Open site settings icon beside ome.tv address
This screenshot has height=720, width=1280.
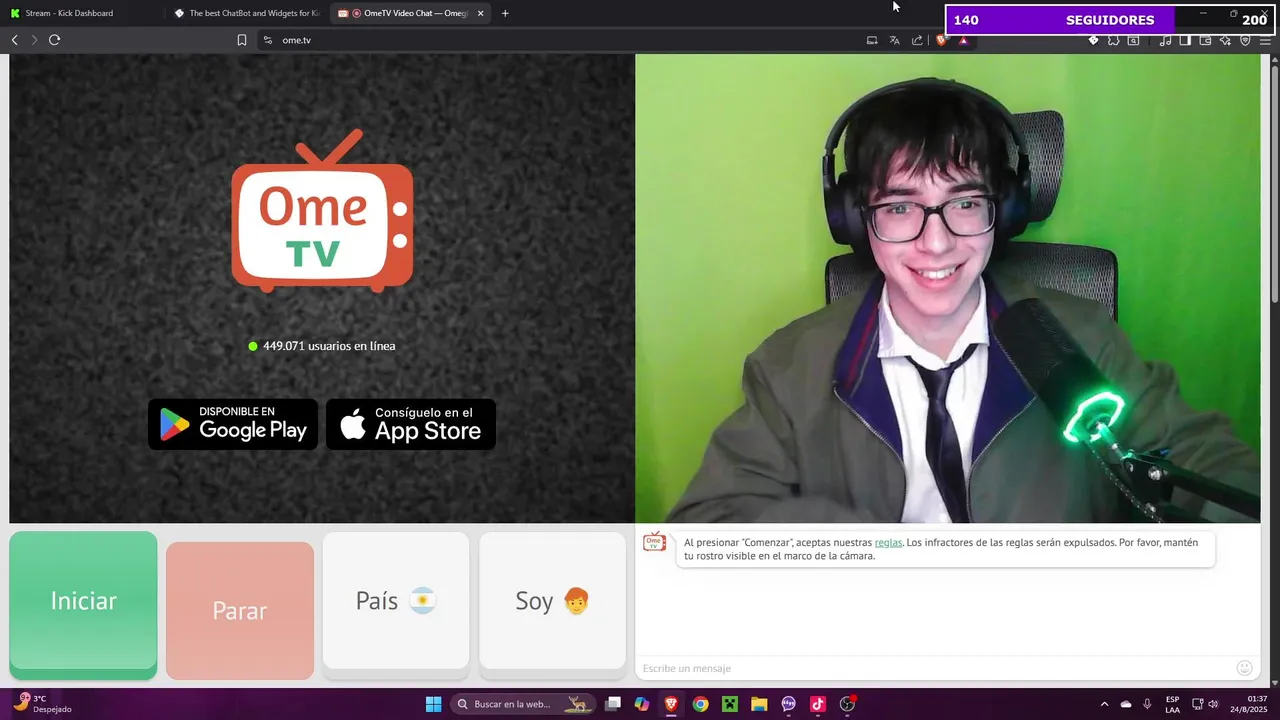(267, 40)
